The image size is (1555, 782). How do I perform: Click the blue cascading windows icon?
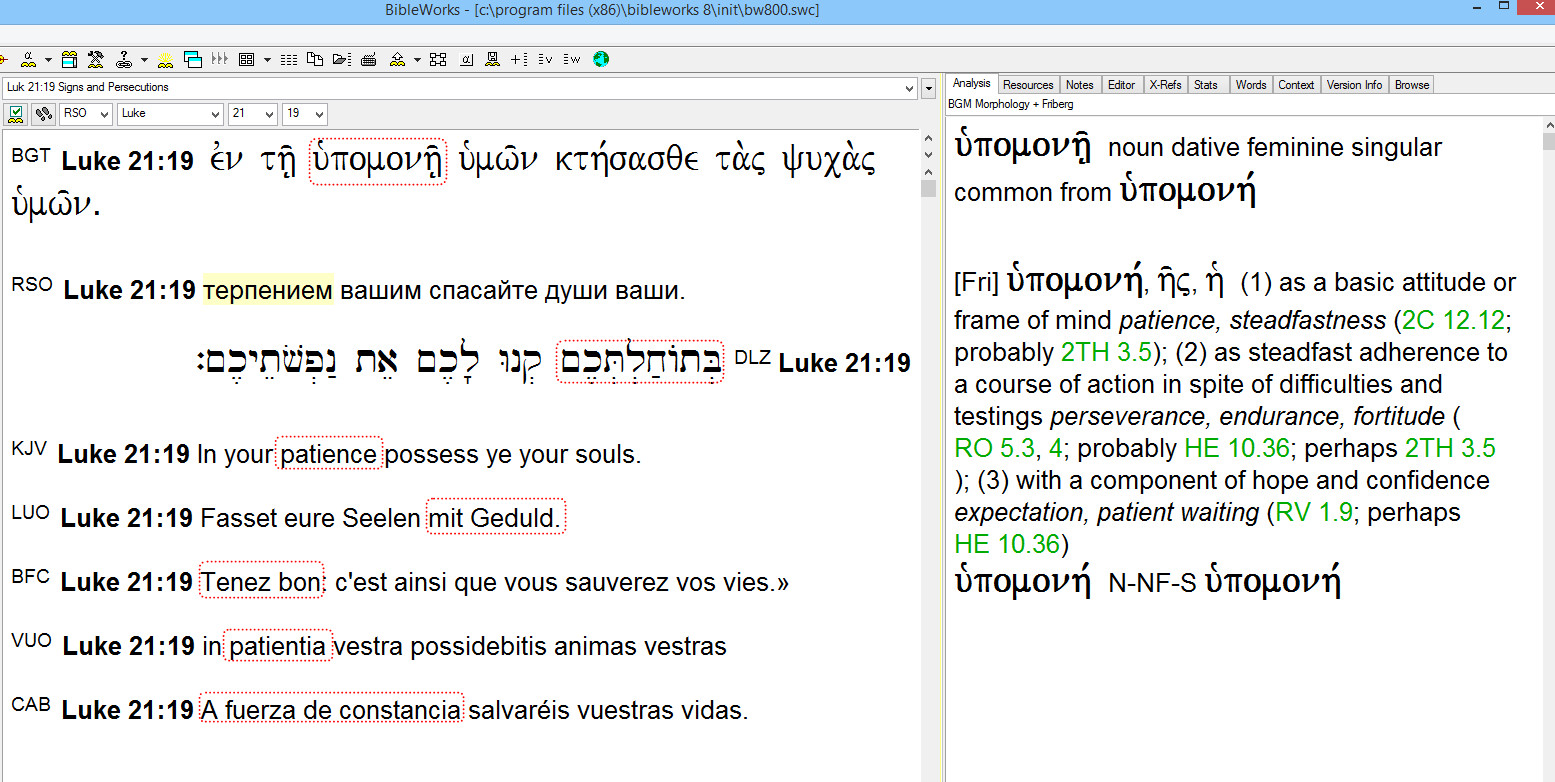[192, 59]
